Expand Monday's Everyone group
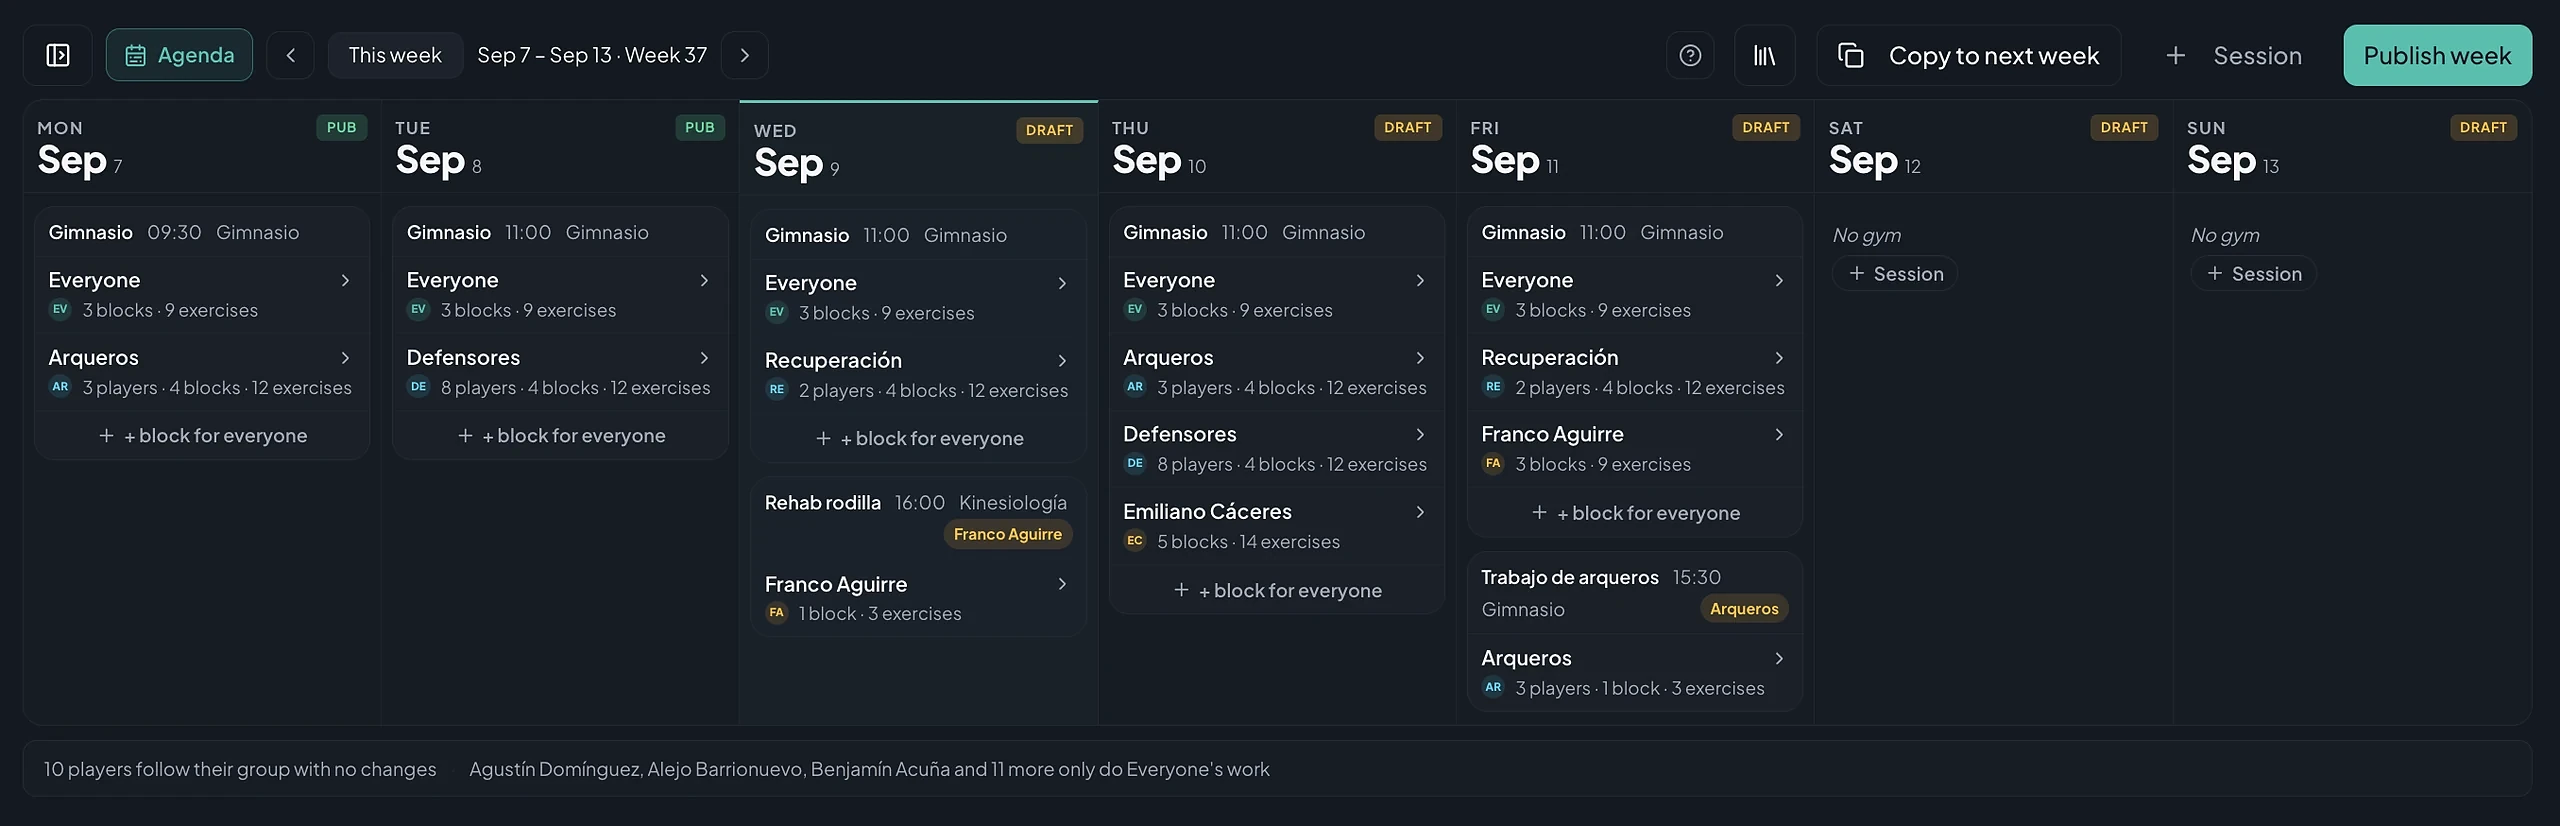Screen dimensions: 2560x826 [202, 294]
